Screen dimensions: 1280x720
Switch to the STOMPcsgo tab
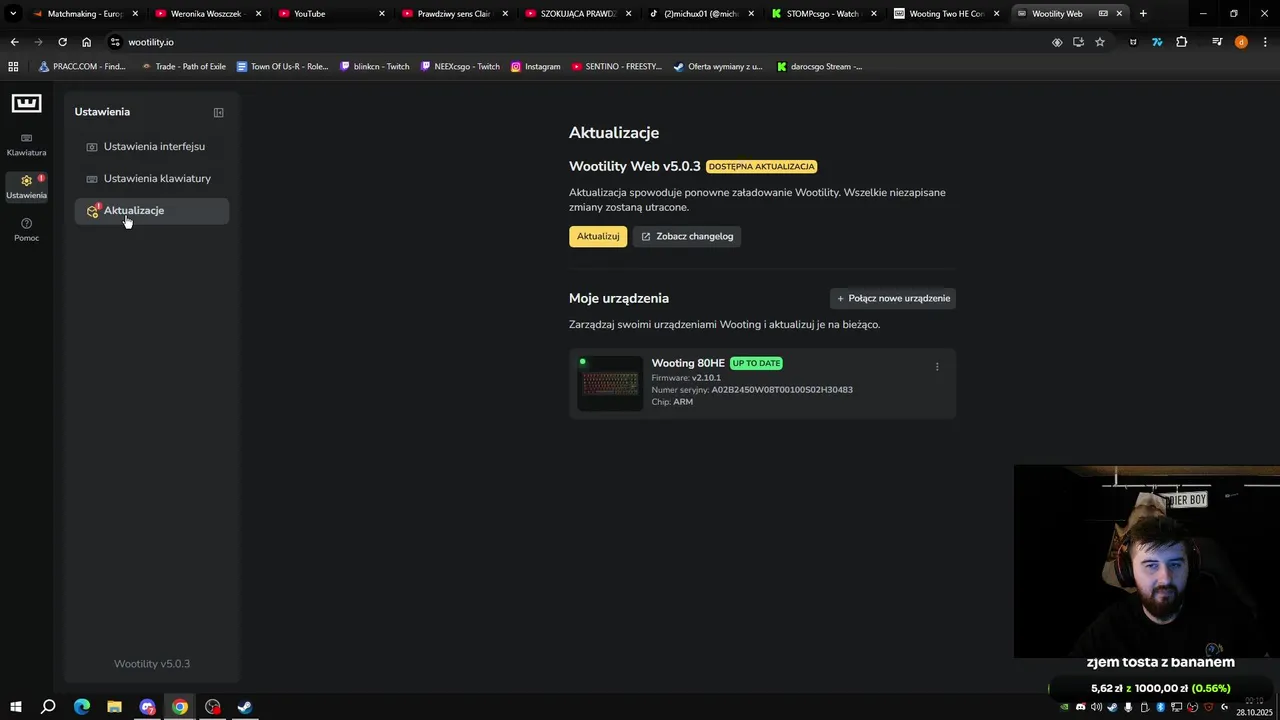coord(824,14)
